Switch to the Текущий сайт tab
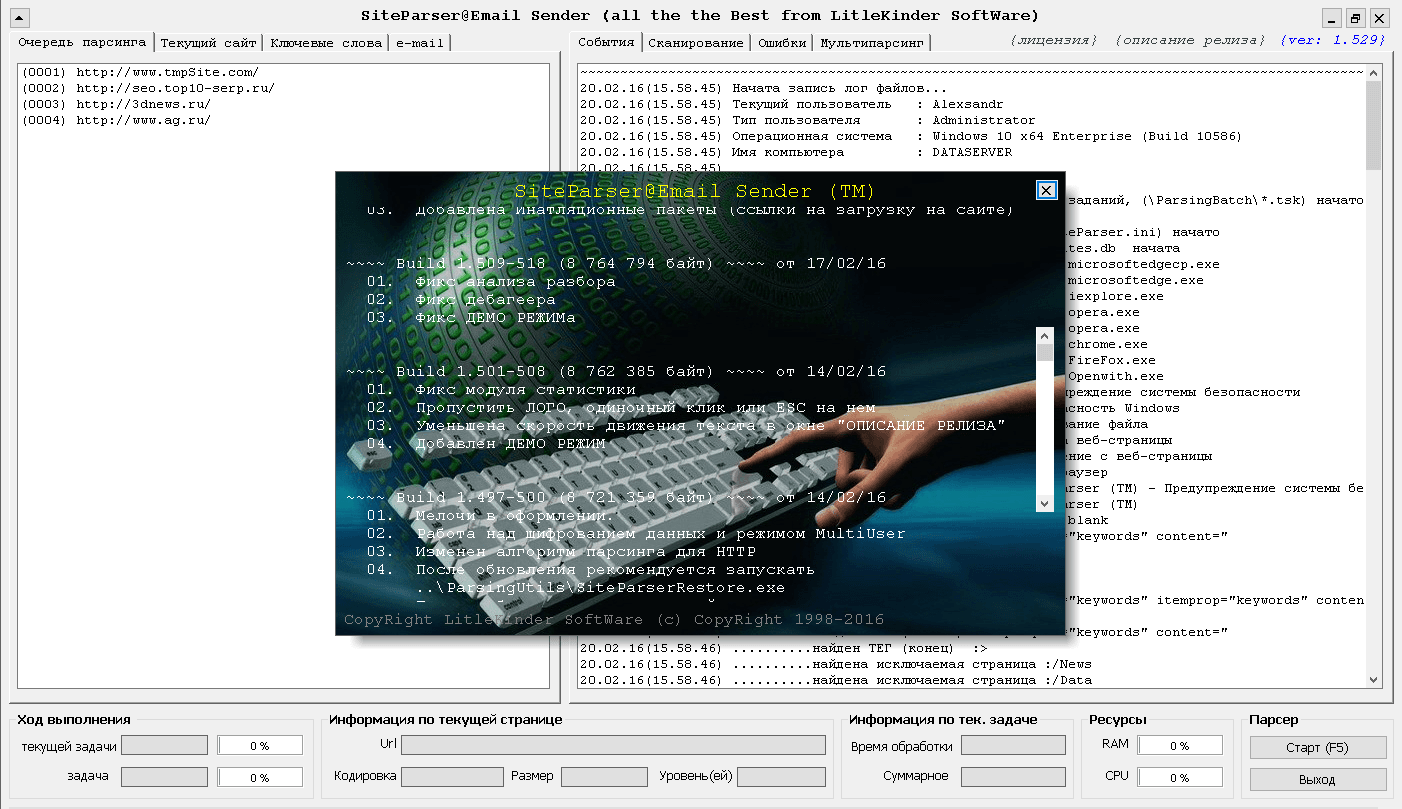 coord(209,43)
